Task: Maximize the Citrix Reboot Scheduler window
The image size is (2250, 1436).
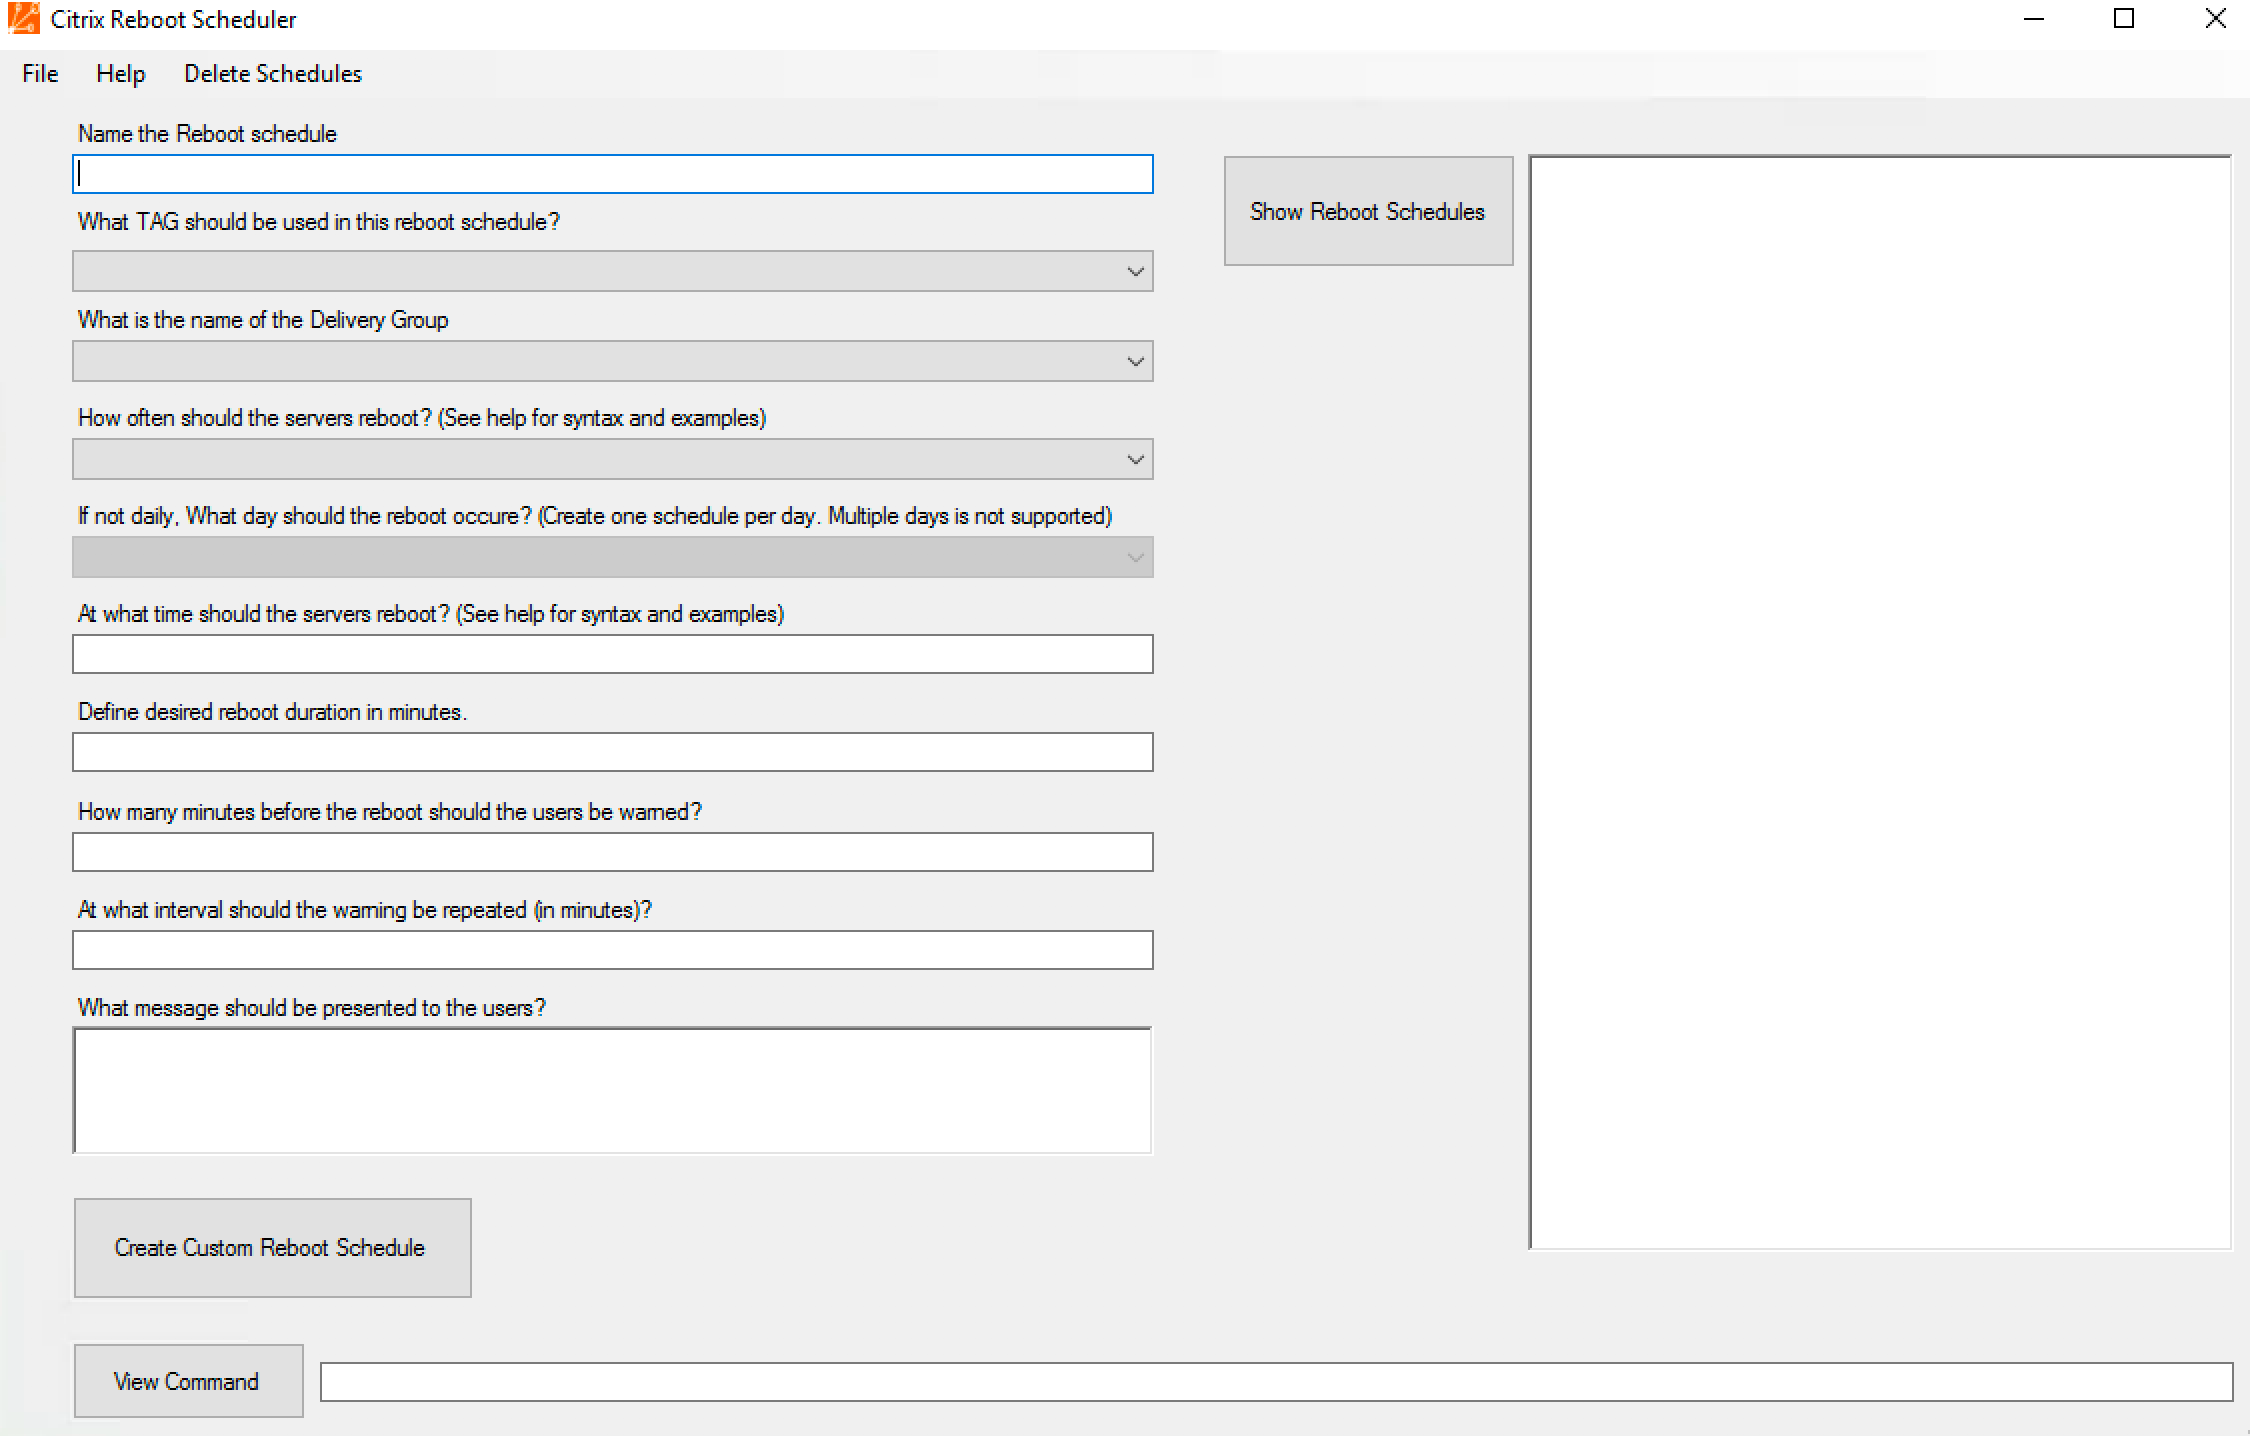Action: coord(2124,19)
